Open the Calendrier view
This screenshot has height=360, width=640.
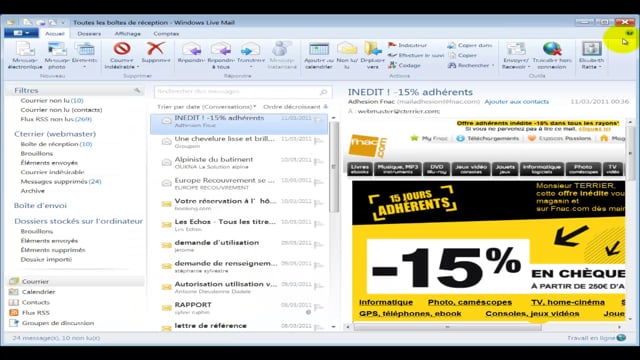tap(38, 292)
